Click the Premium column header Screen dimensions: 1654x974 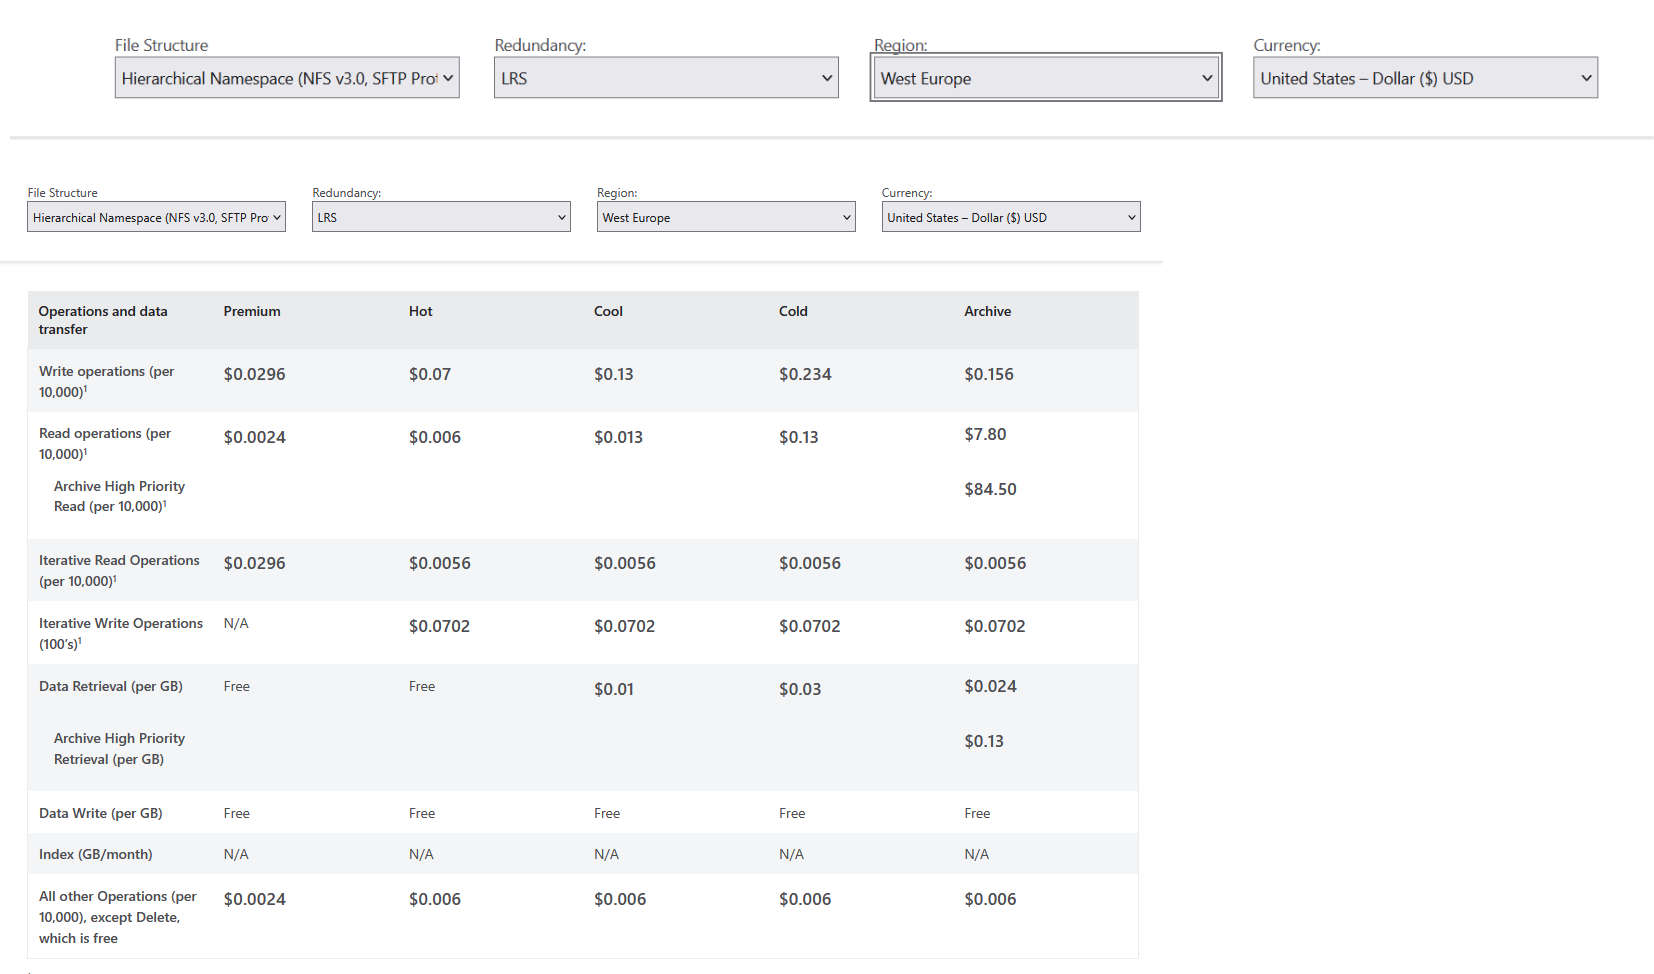pyautogui.click(x=252, y=311)
